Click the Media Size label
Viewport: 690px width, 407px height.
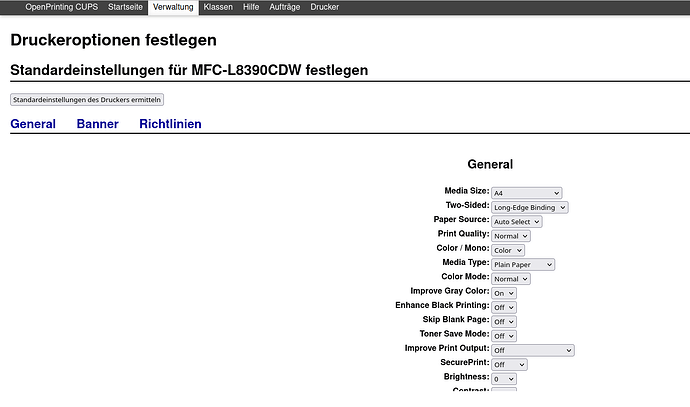(x=467, y=191)
